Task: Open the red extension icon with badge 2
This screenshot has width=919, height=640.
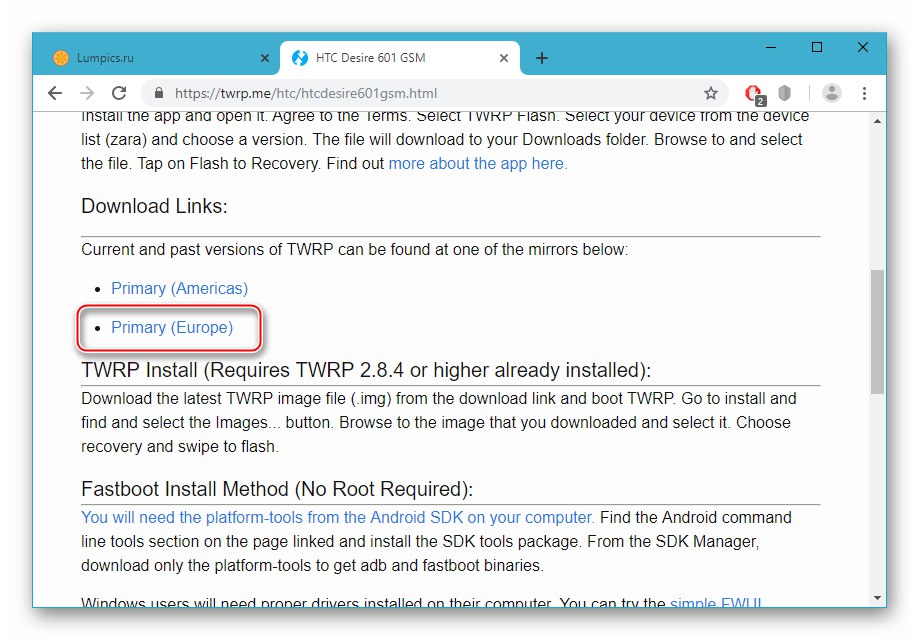Action: 754,94
